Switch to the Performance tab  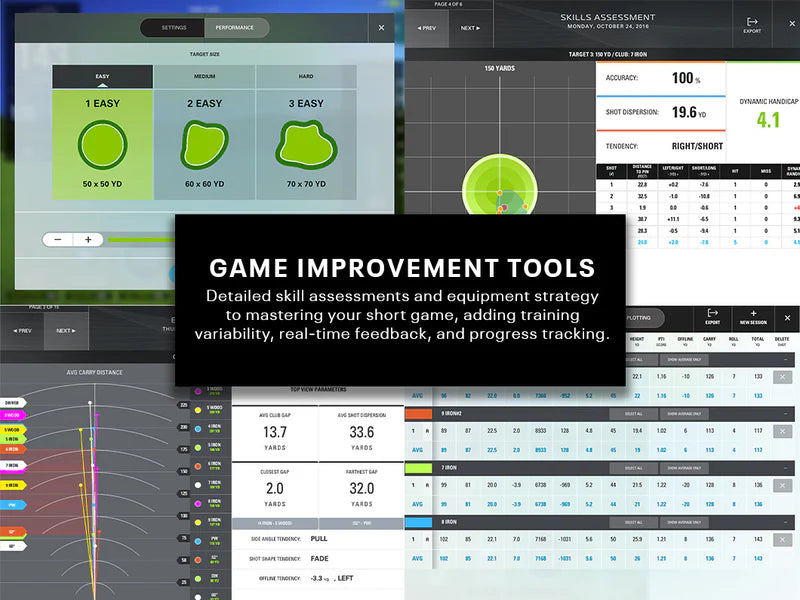pyautogui.click(x=235, y=28)
